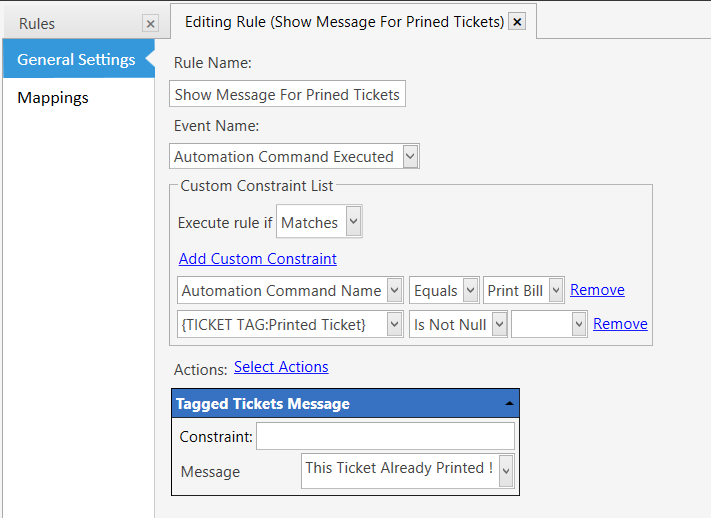Click the Add Custom Constraint link

click(257, 258)
